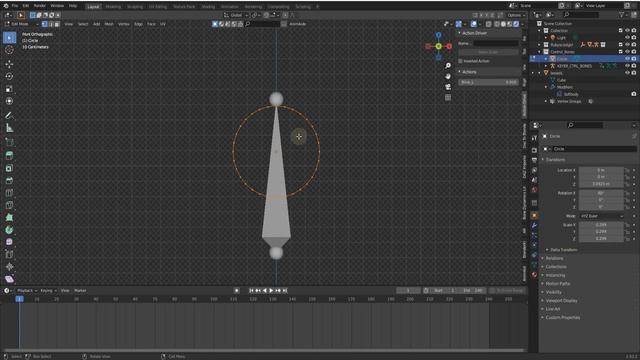Open the Render menu
The width and height of the screenshot is (640, 360).
[x=40, y=6]
